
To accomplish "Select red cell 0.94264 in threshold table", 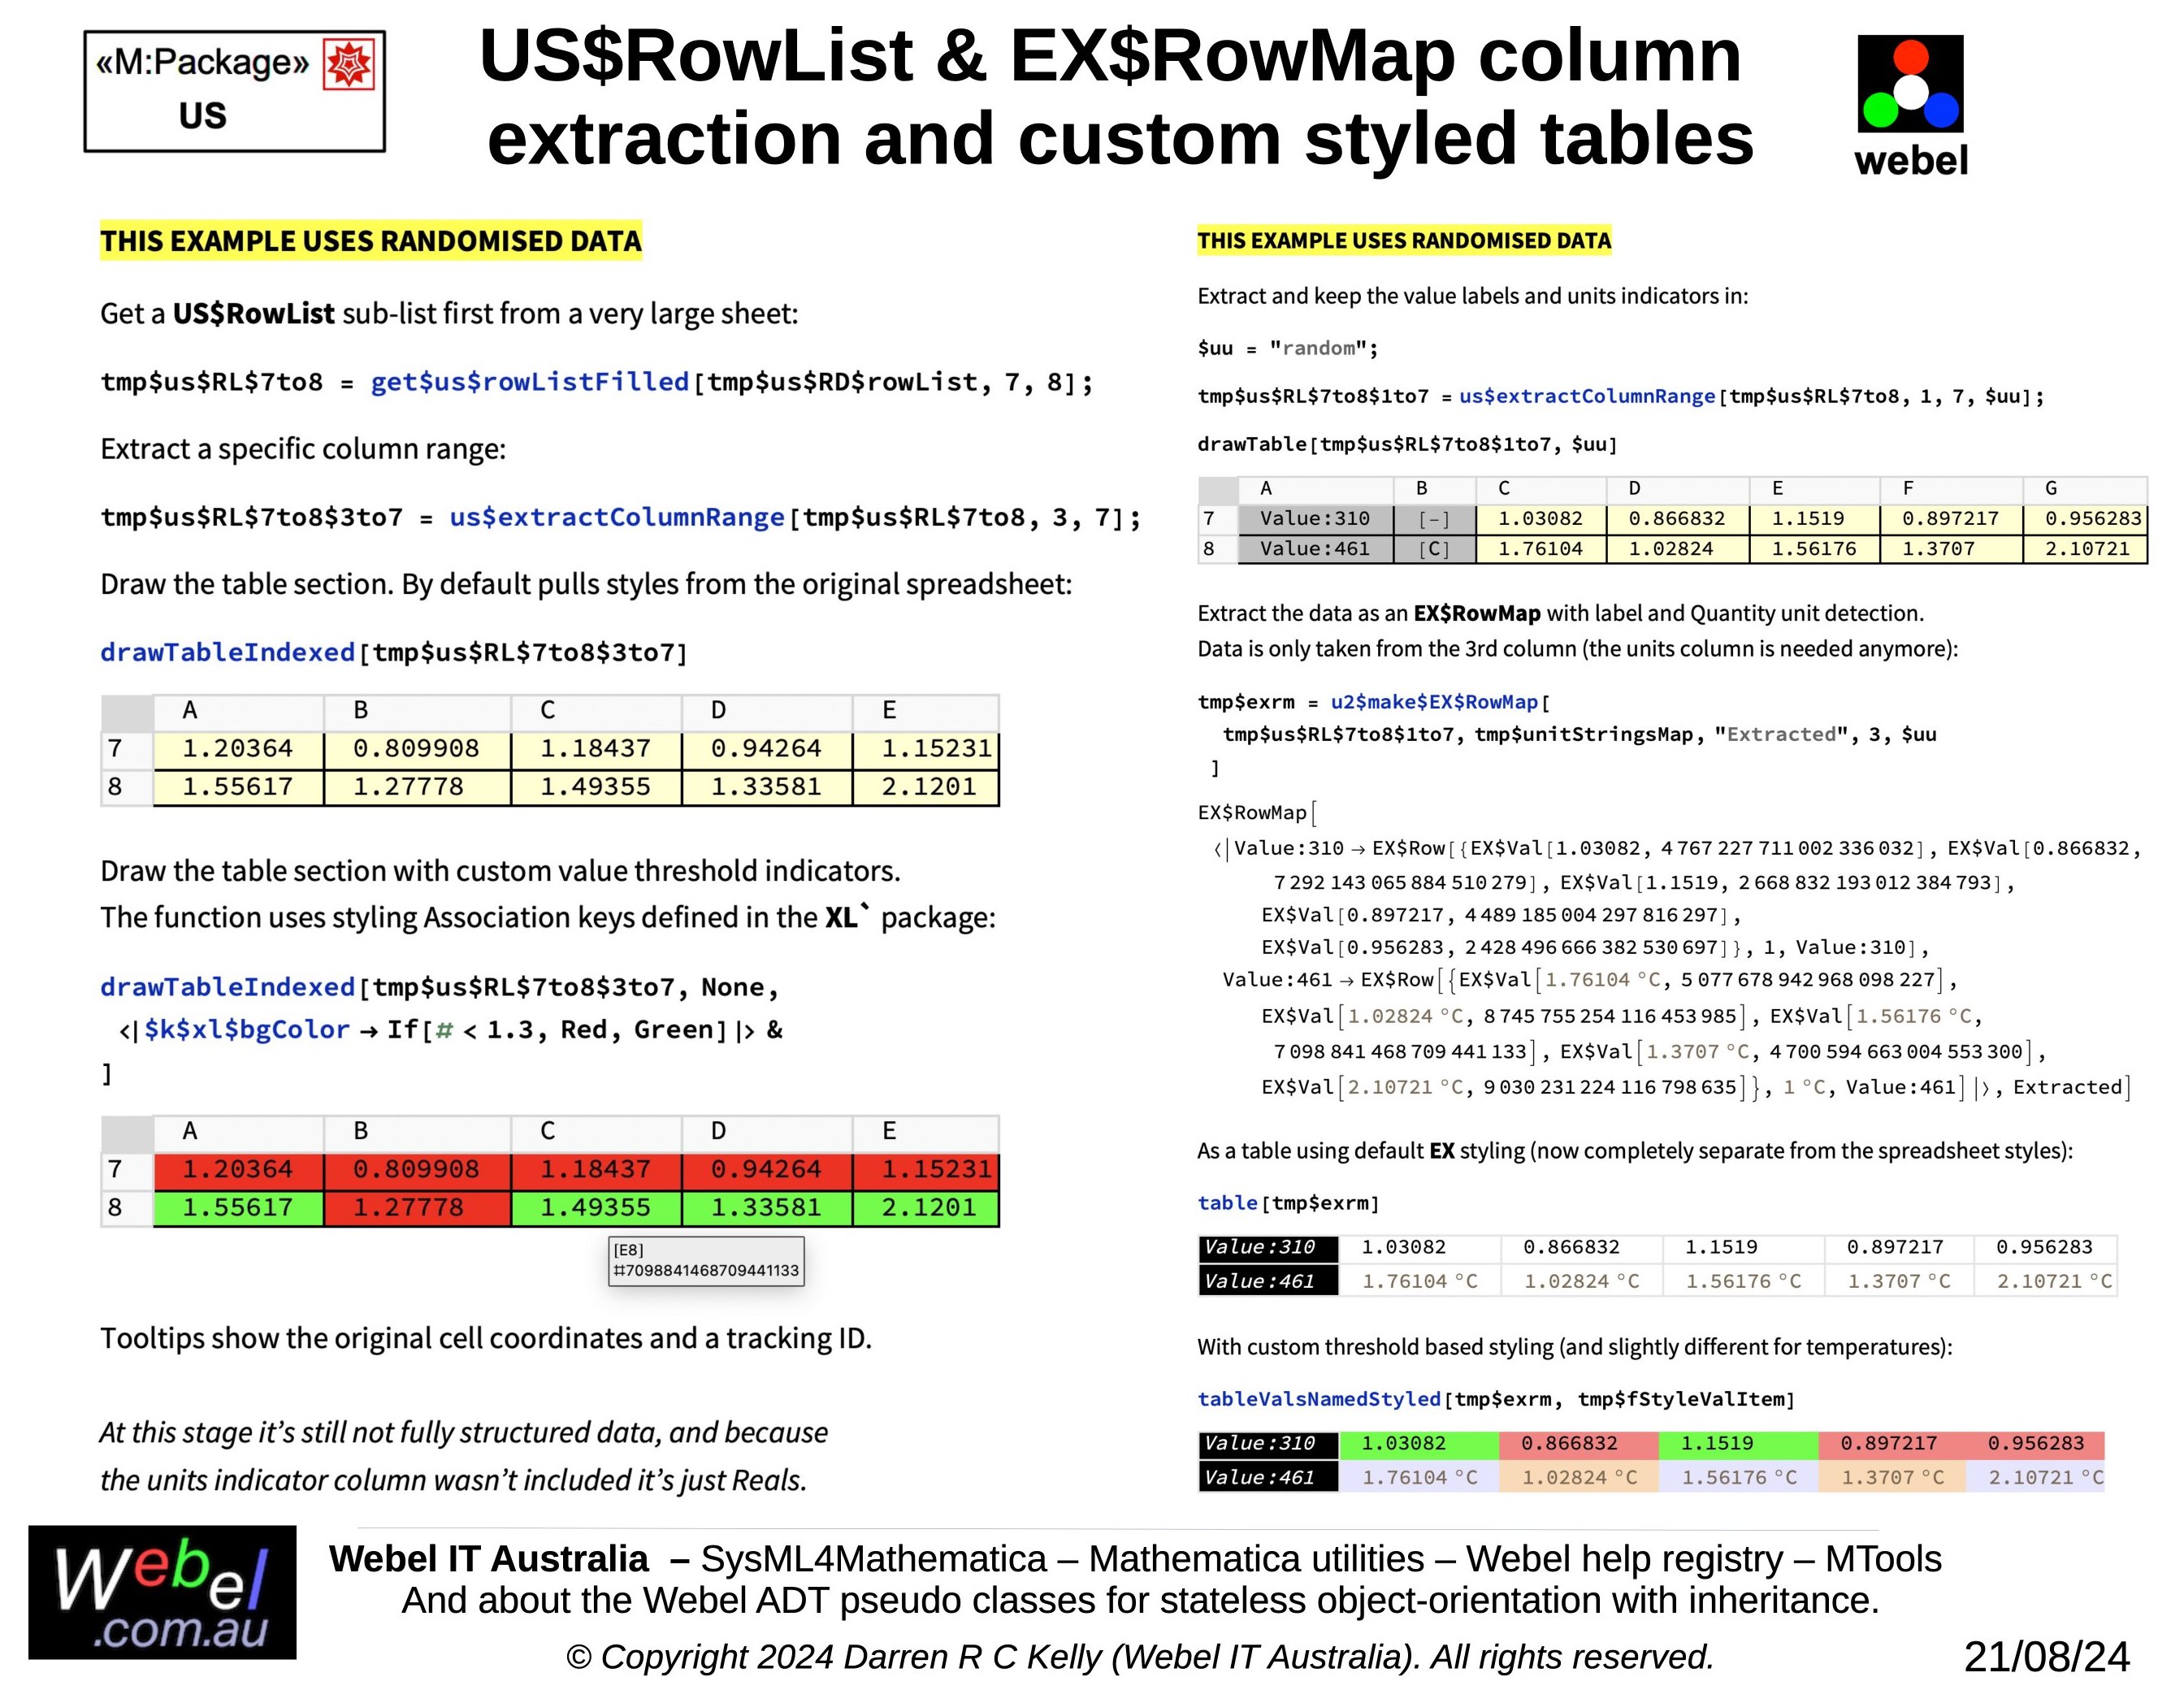I will (x=767, y=1170).
